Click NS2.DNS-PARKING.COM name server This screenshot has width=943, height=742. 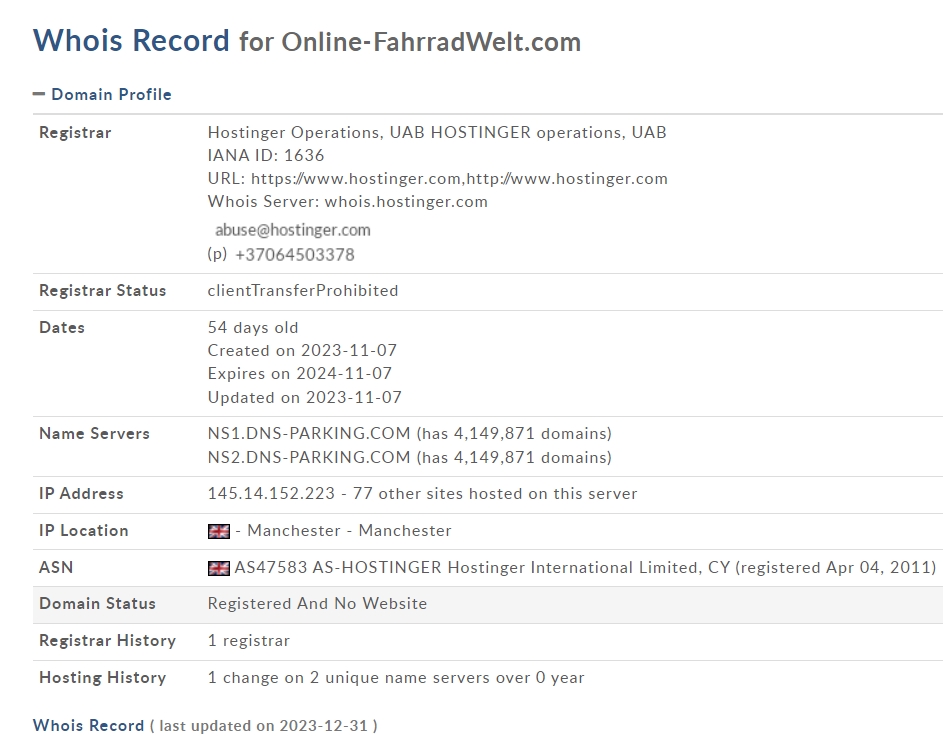click(309, 458)
